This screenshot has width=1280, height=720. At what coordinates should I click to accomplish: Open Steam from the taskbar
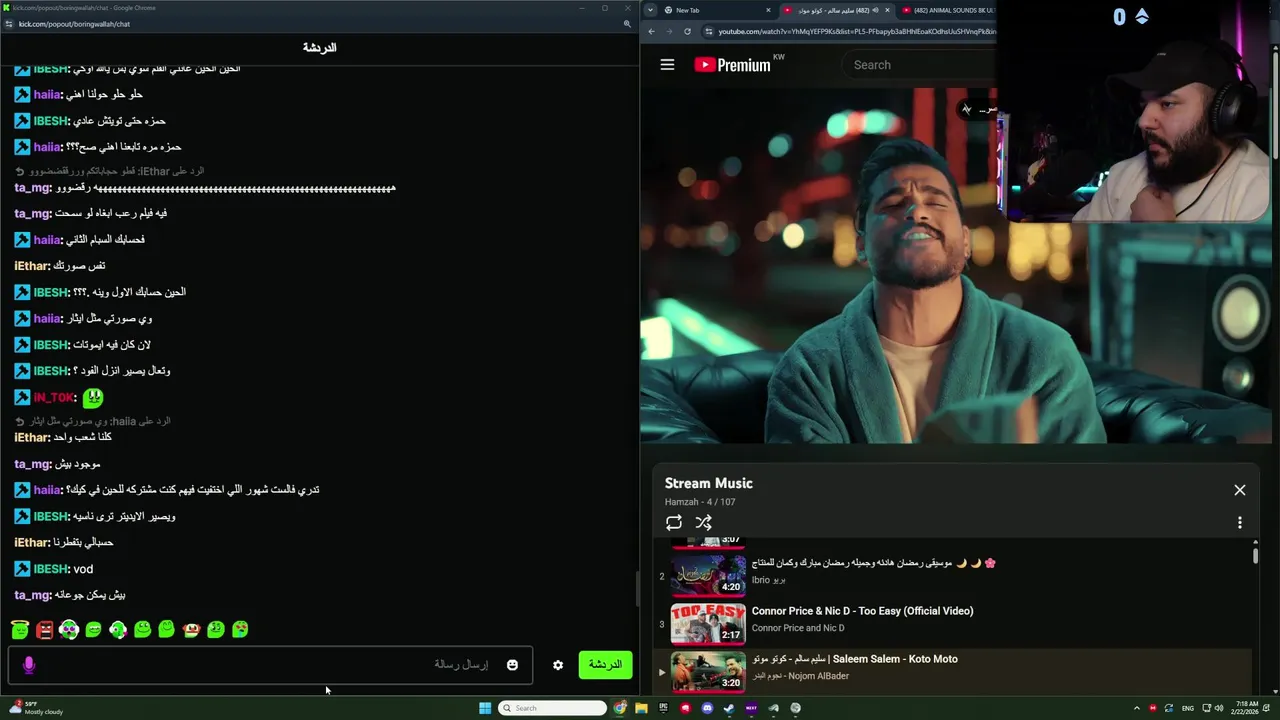pyautogui.click(x=729, y=708)
